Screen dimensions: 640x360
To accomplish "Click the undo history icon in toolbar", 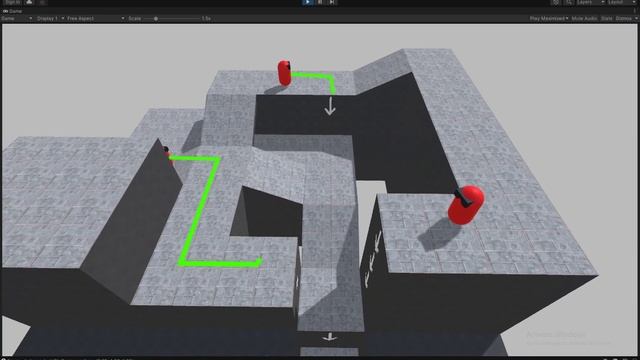I will click(556, 2).
